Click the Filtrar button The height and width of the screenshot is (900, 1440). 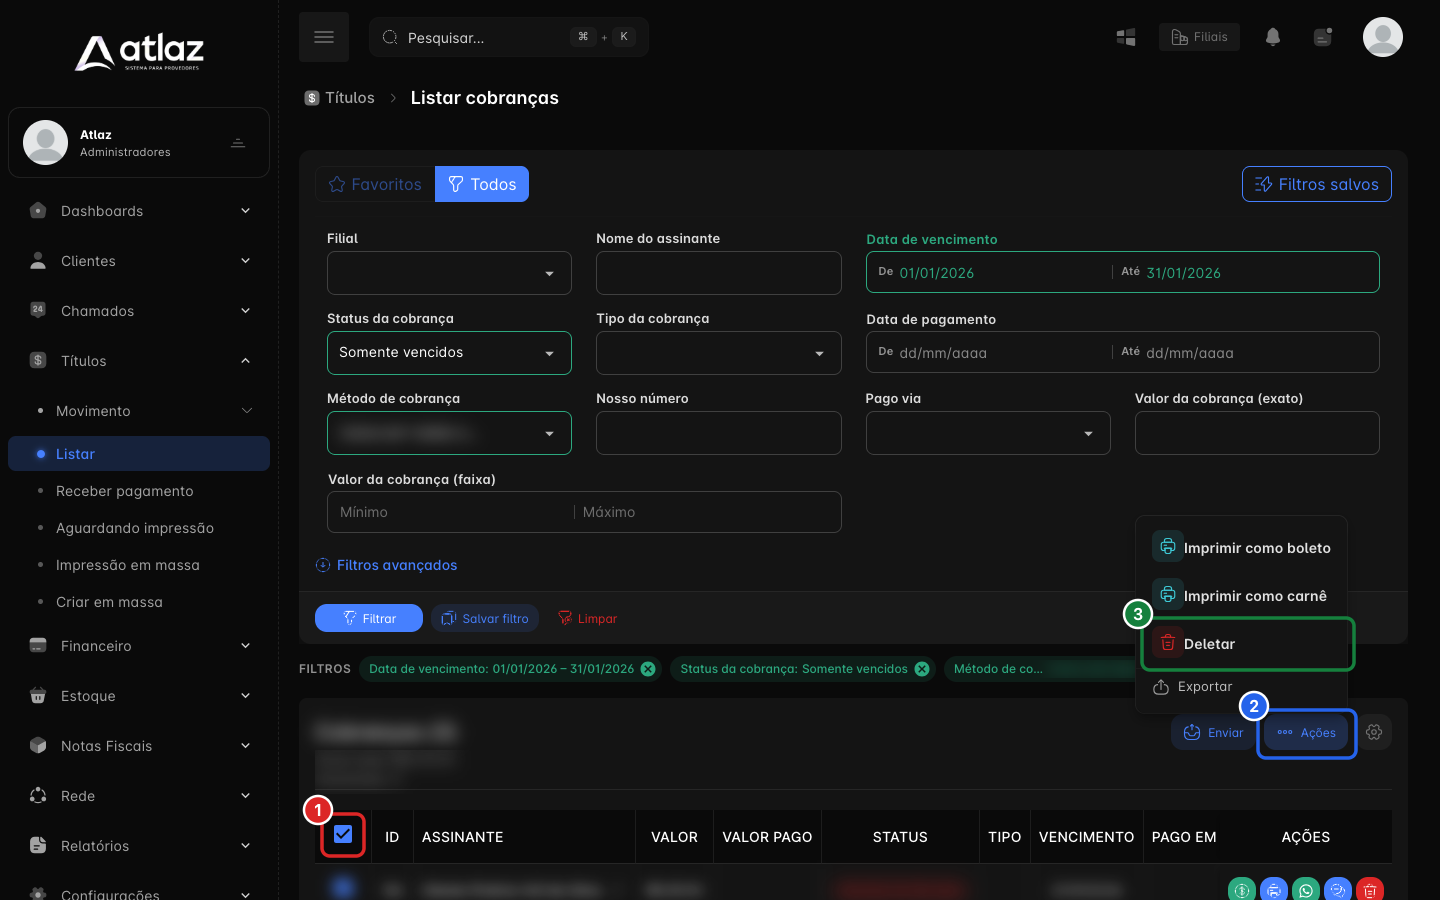[369, 618]
